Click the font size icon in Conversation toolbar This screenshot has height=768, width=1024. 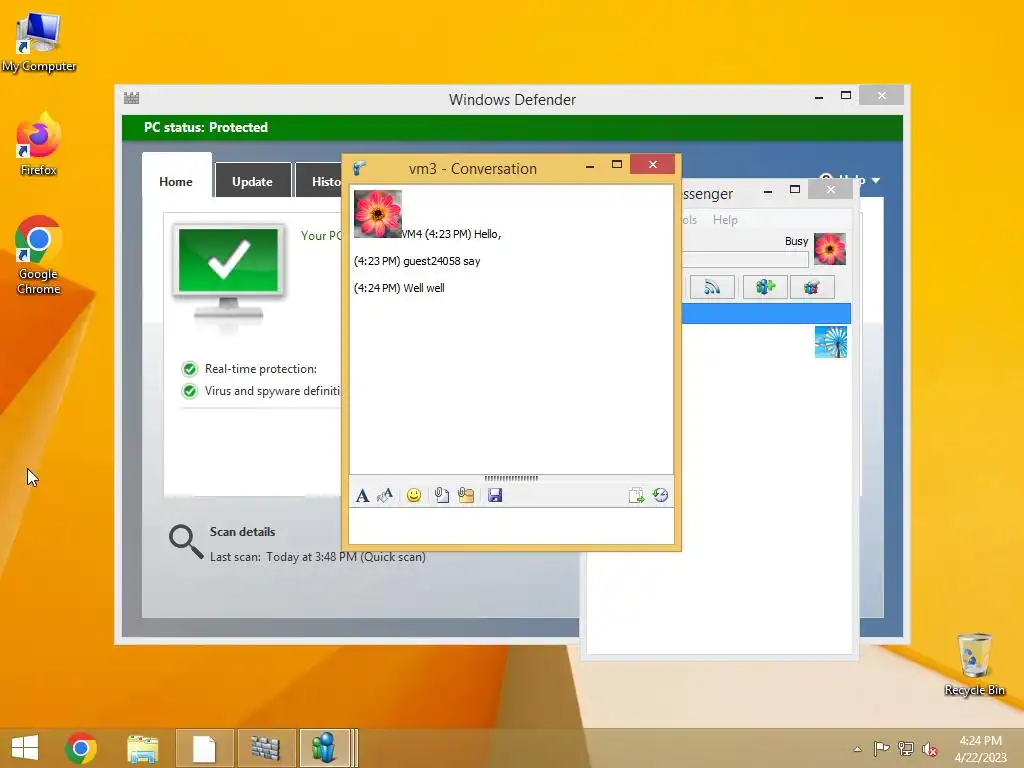tap(385, 496)
